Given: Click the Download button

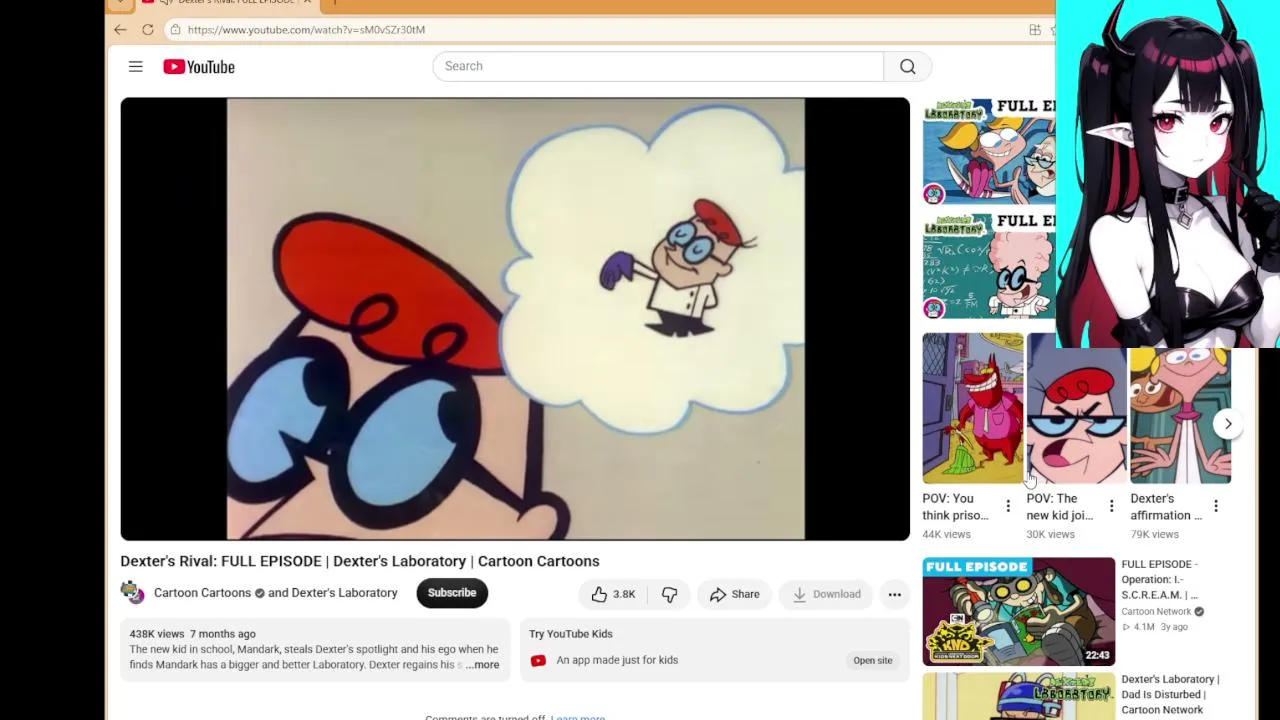Looking at the screenshot, I should (826, 594).
